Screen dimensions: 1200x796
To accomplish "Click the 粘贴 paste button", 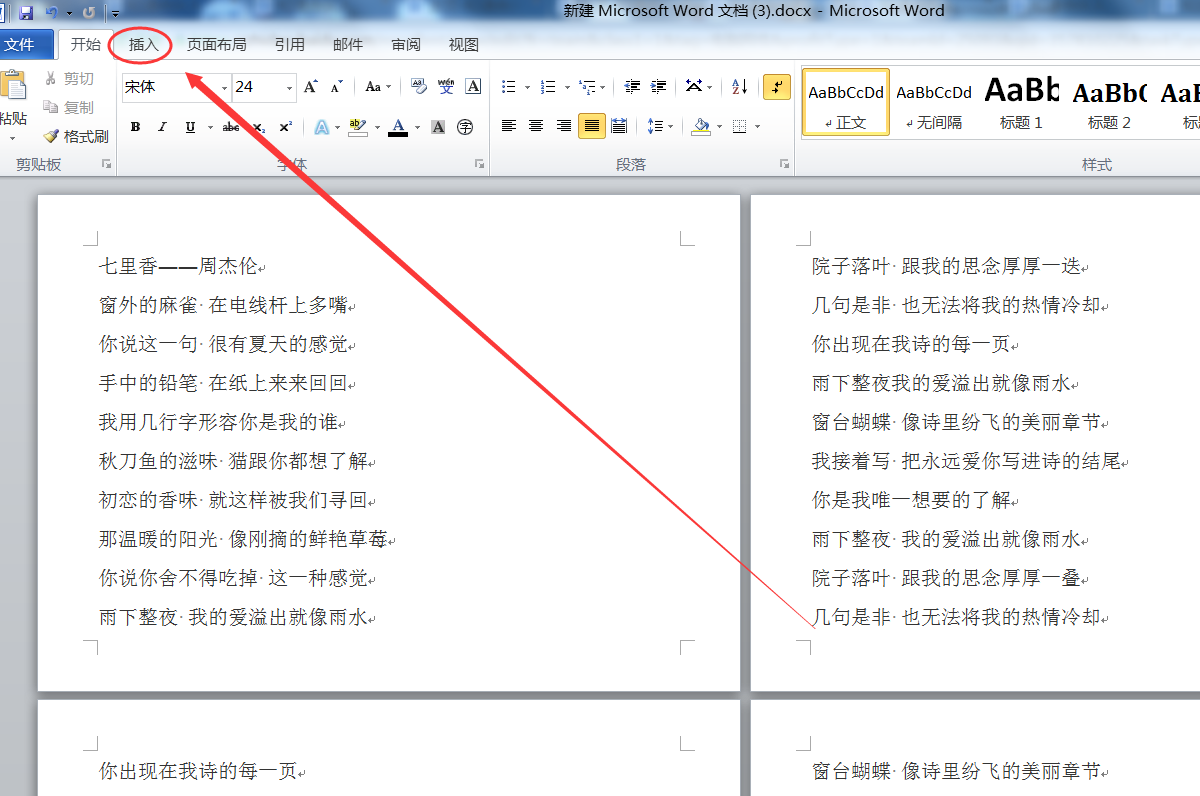I will (x=13, y=104).
